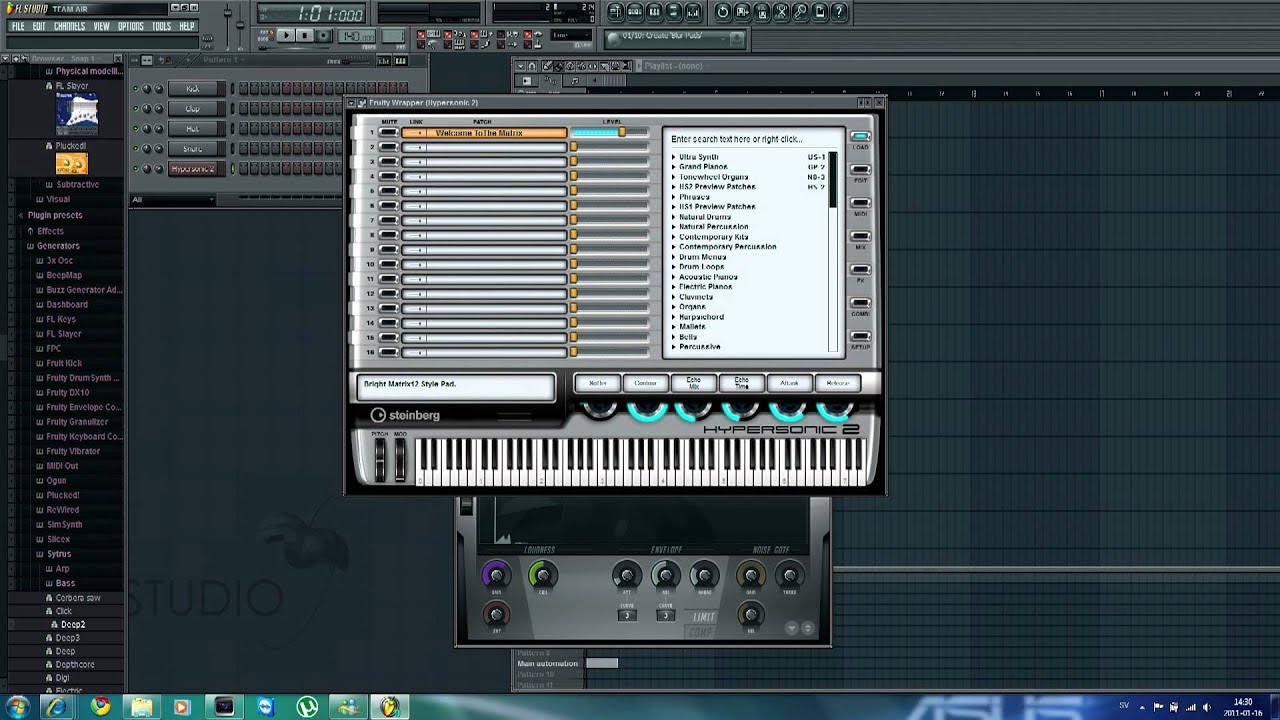The image size is (1280, 720).
Task: Expand the Natural Drums category
Action: 674,217
